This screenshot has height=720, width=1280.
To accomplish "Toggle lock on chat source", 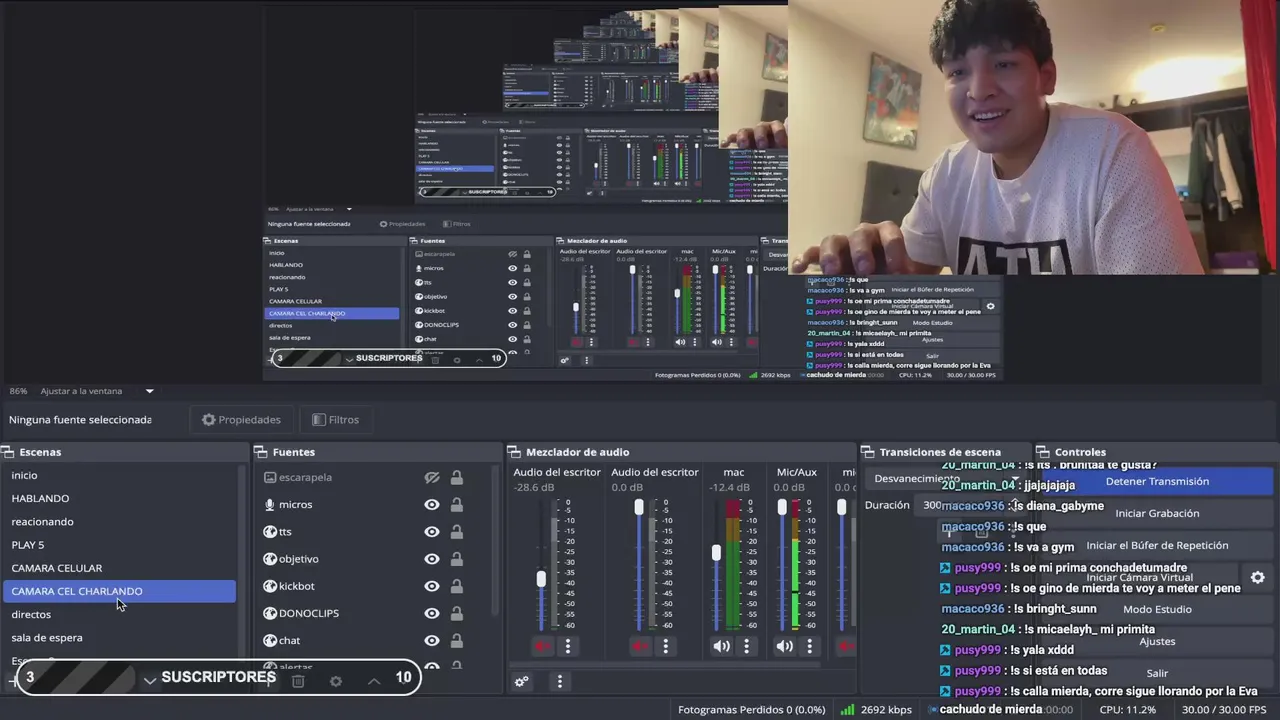I will pos(457,640).
